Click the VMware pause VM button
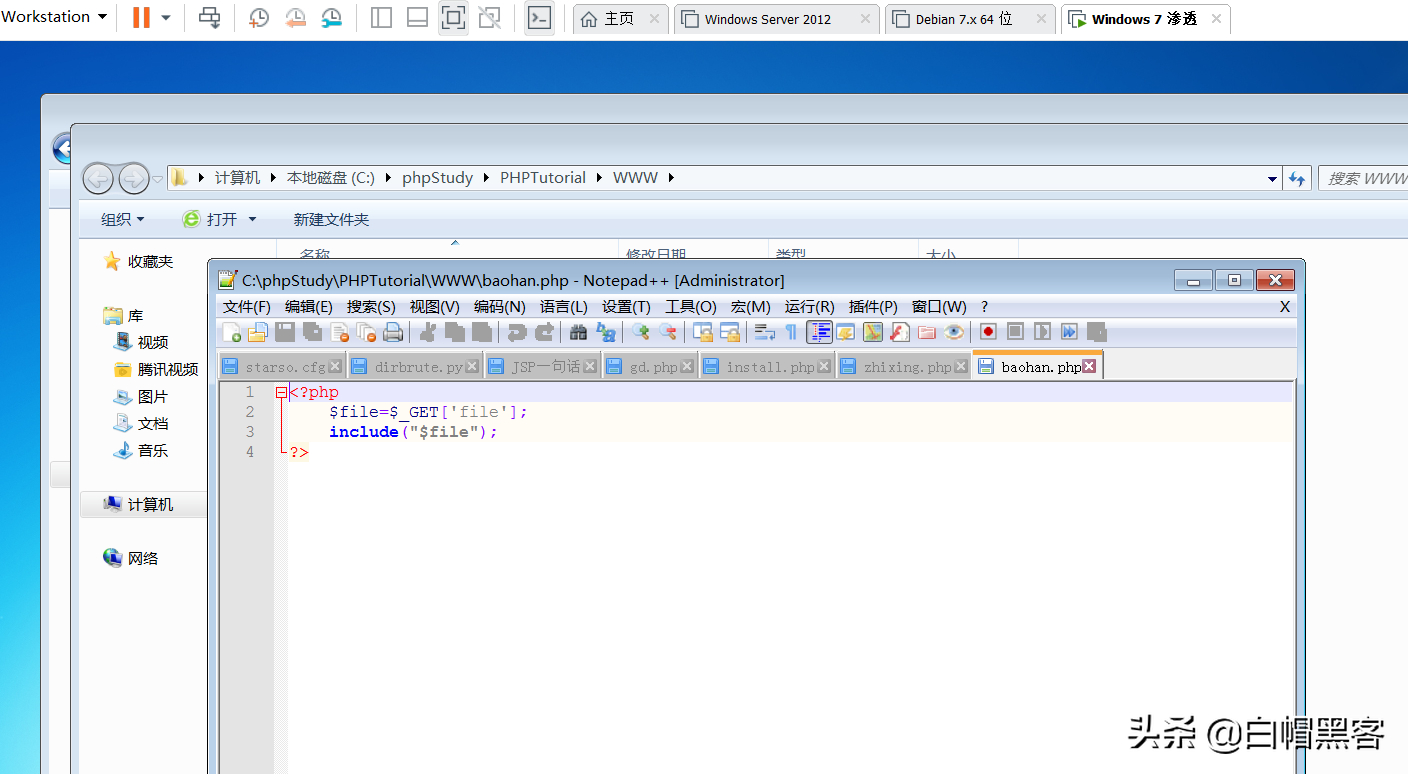 pos(141,17)
